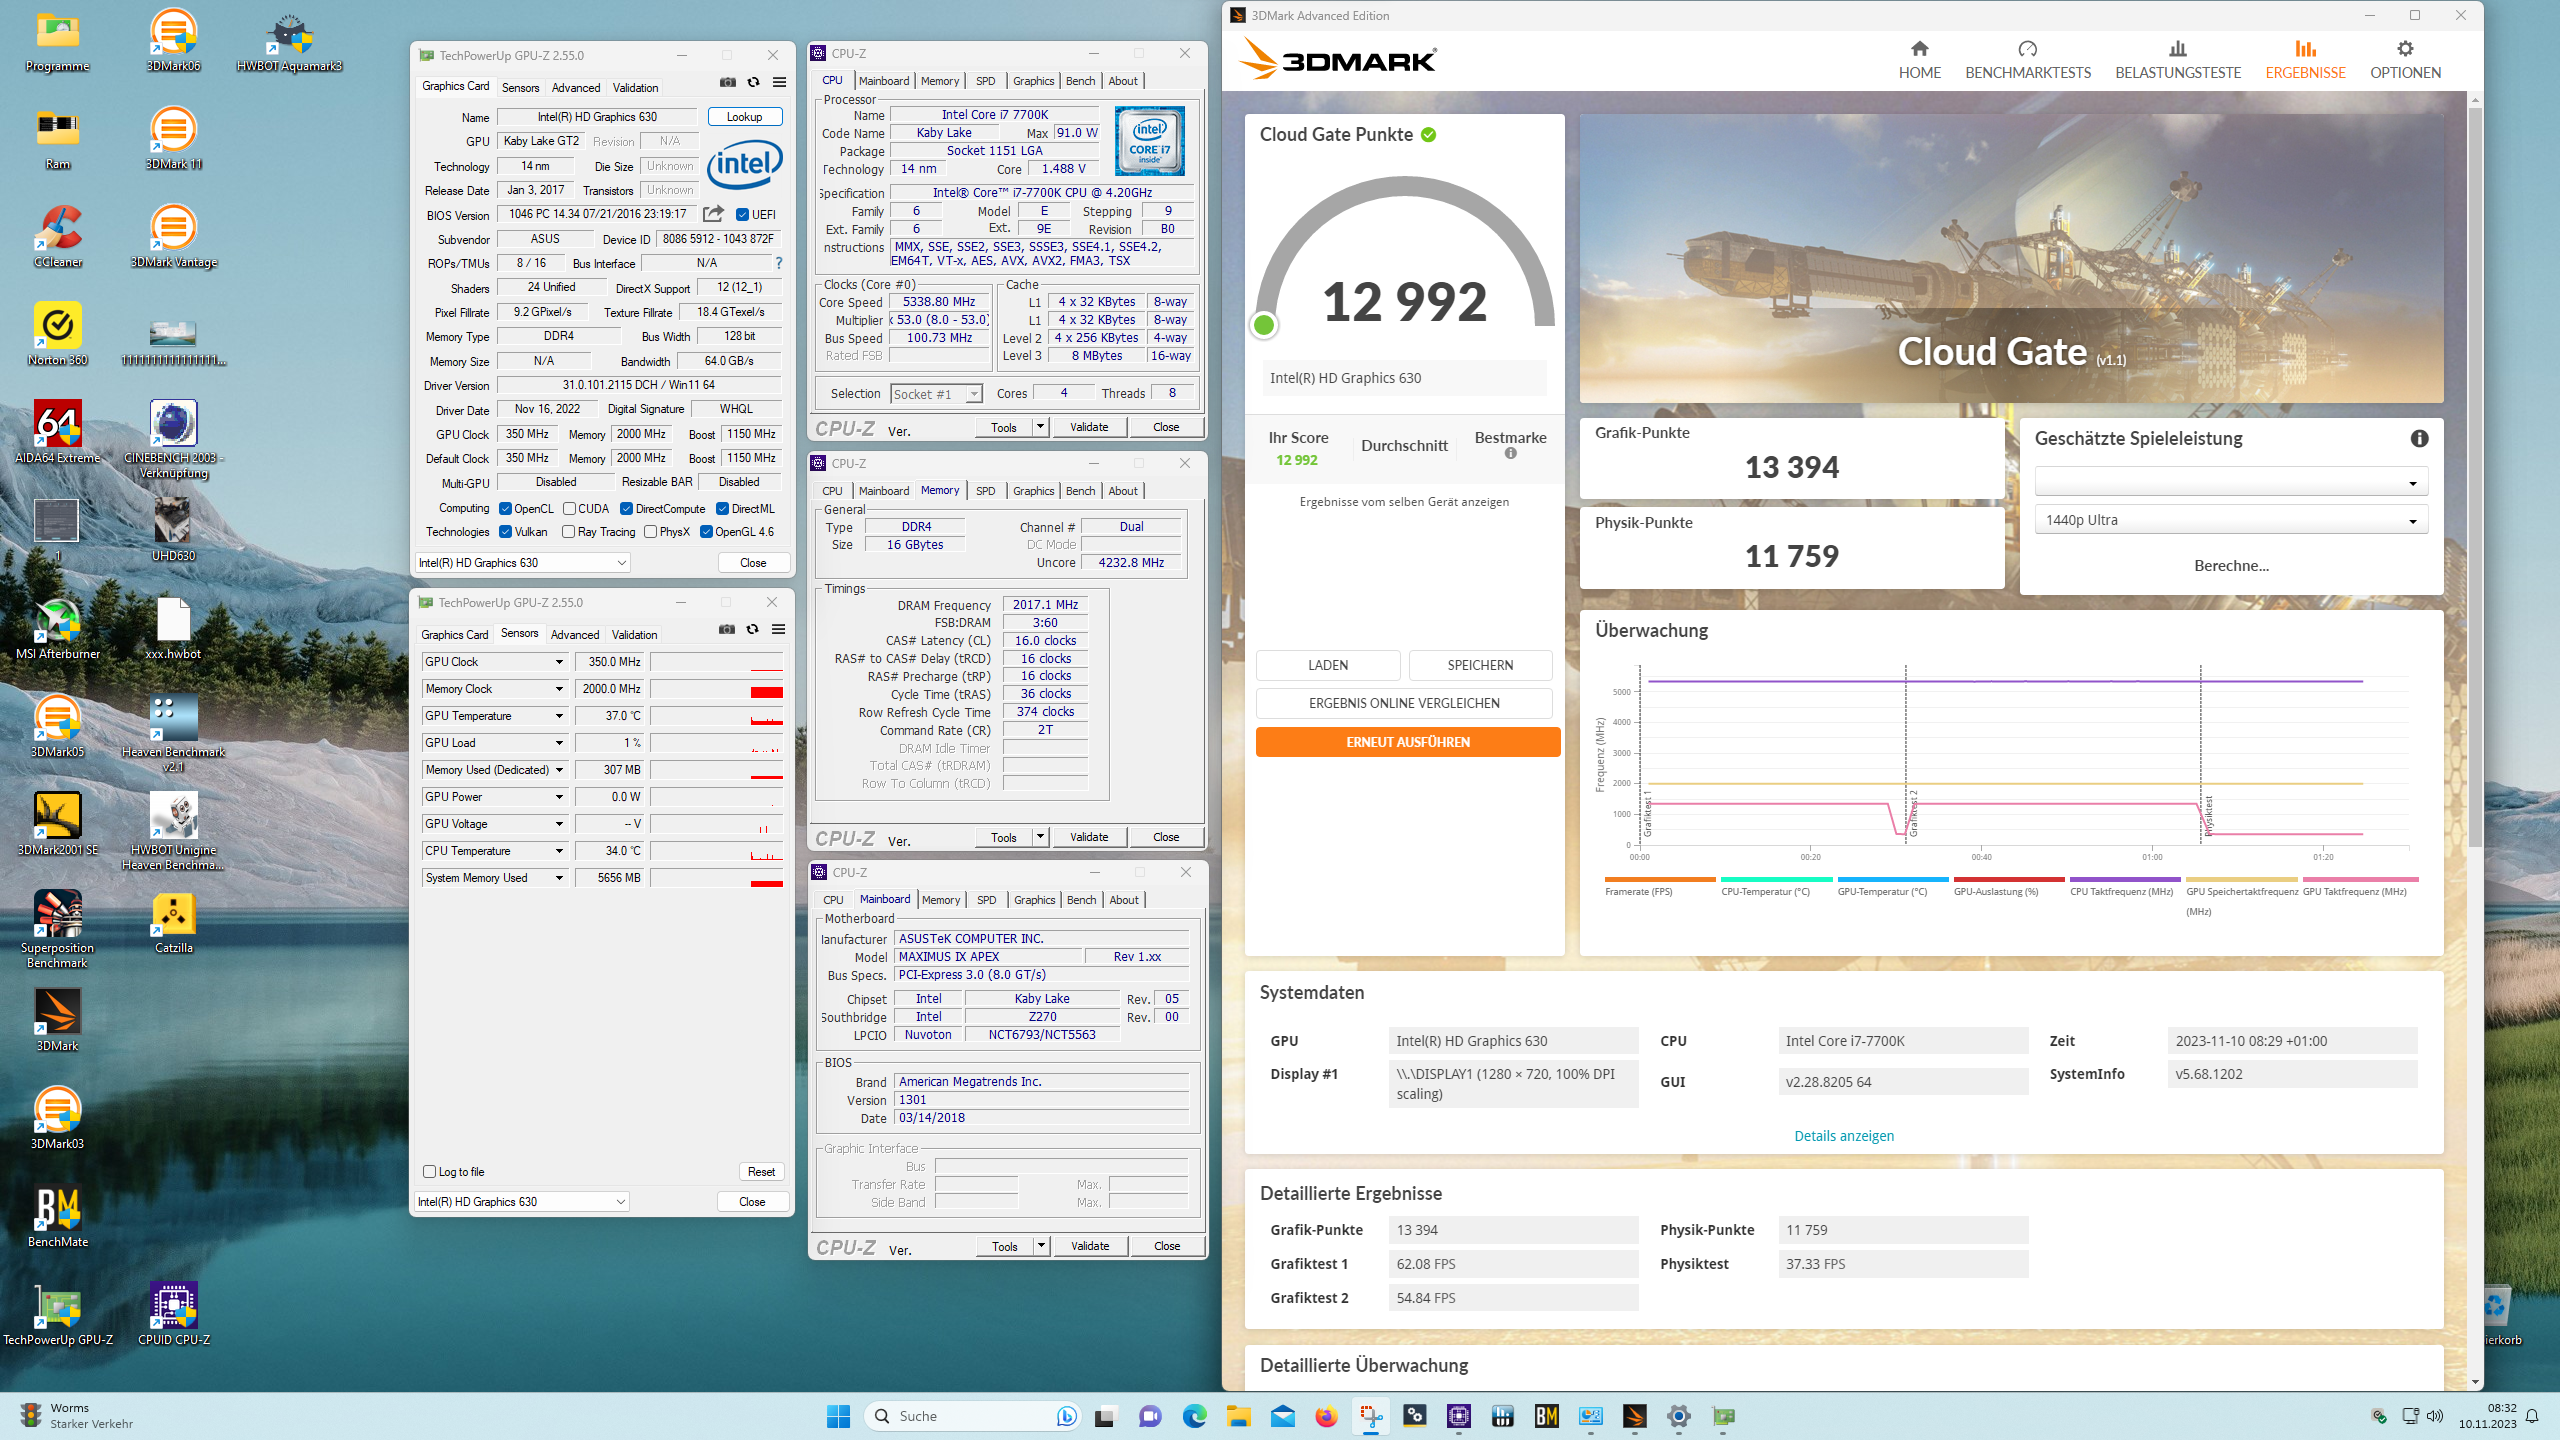
Task: Open hamburger menu in GPU-Z Sensors window
Action: click(779, 629)
